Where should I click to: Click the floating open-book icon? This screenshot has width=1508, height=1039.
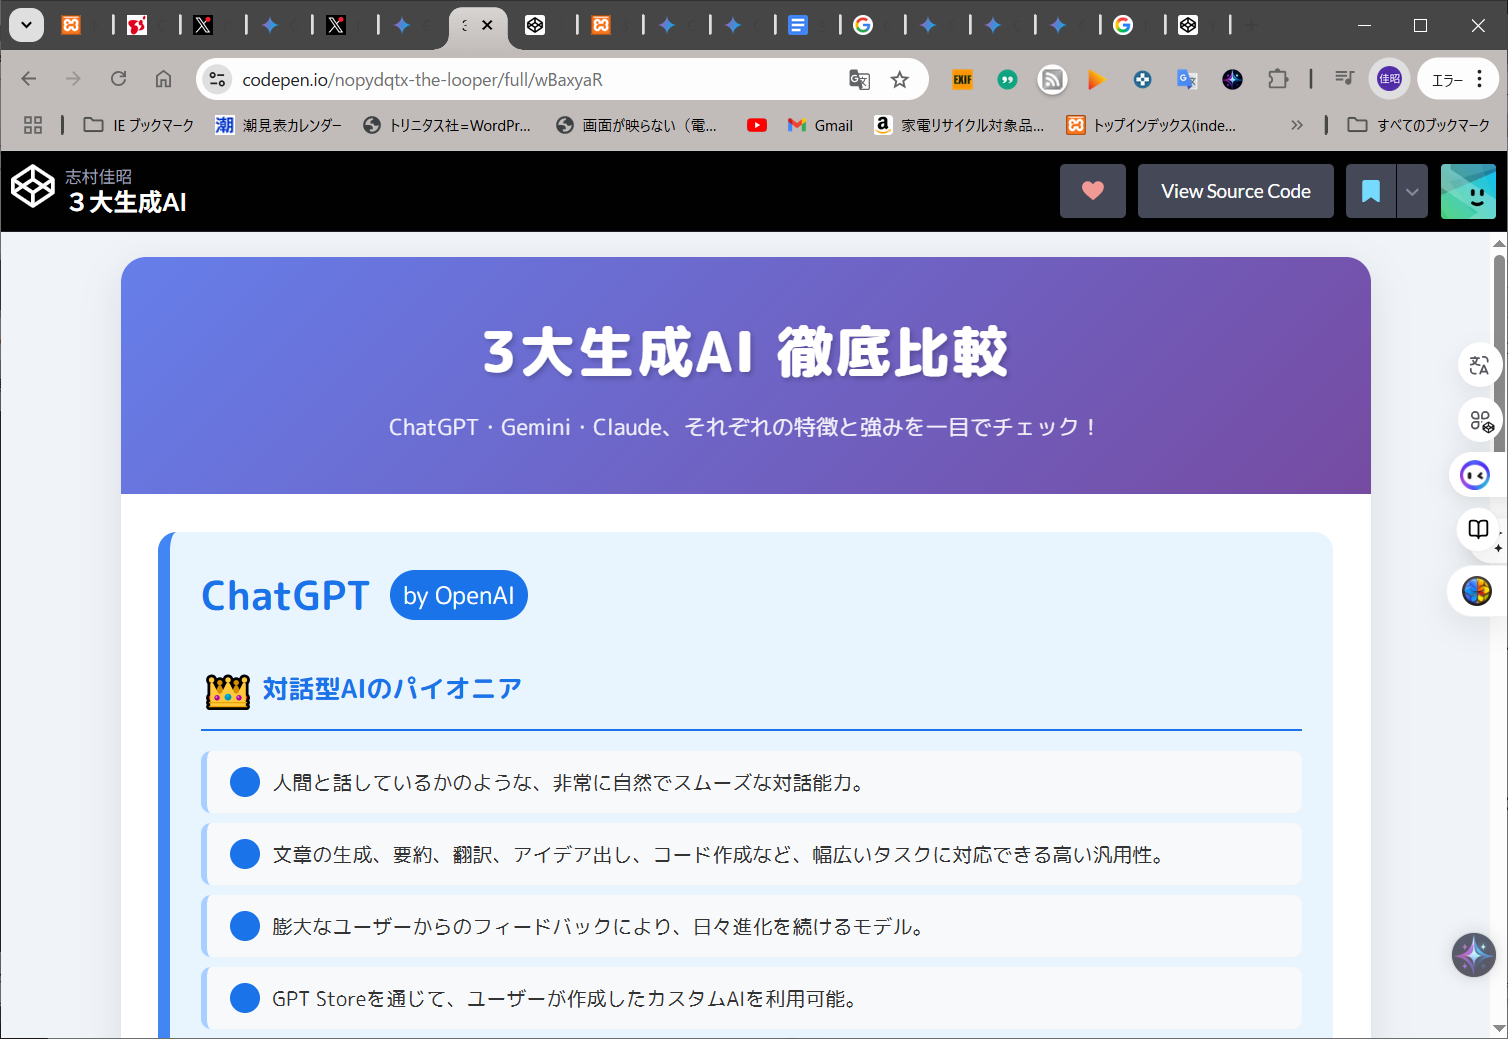pyautogui.click(x=1479, y=530)
